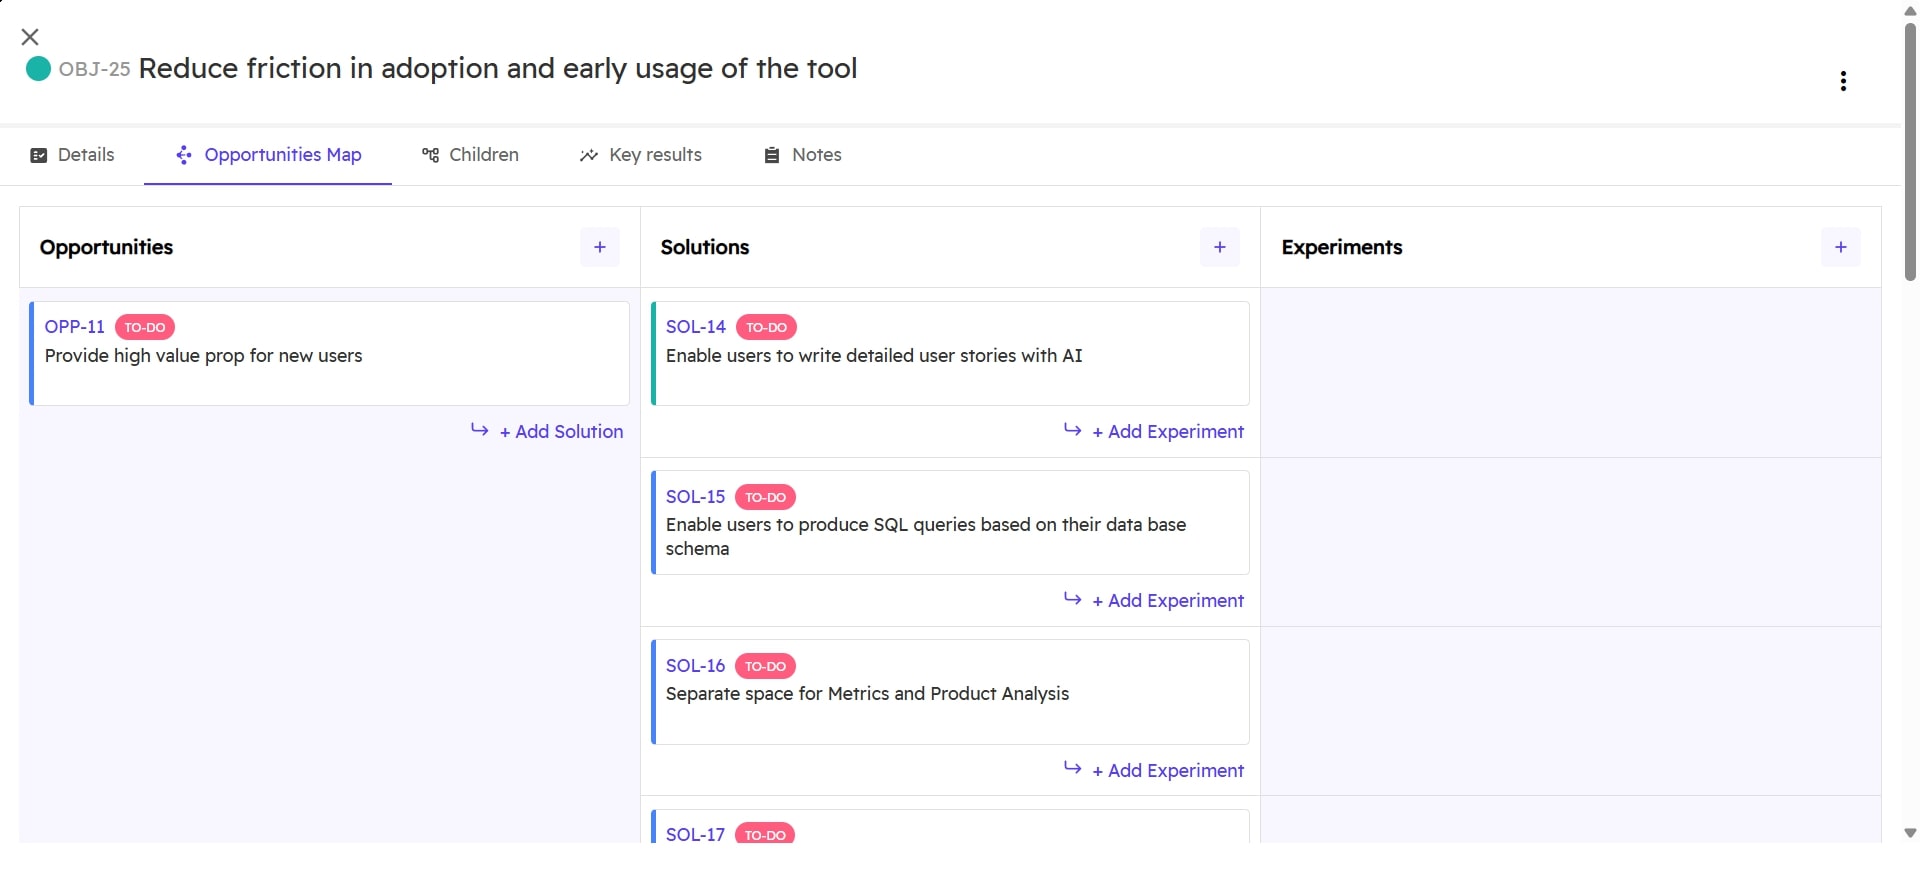Open the Children tab
The image size is (1920, 869).
click(470, 155)
